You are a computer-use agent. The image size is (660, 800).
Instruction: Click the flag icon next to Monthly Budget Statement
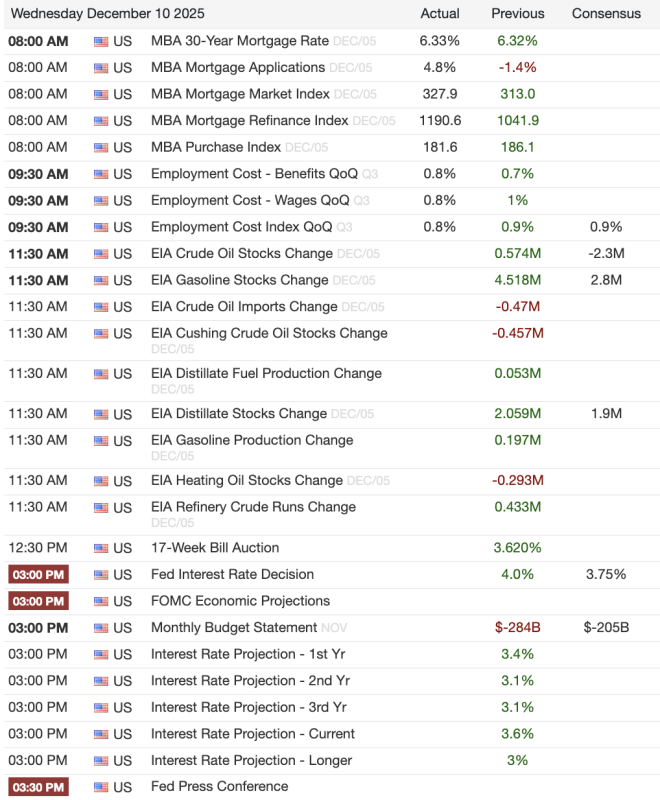[x=101, y=628]
